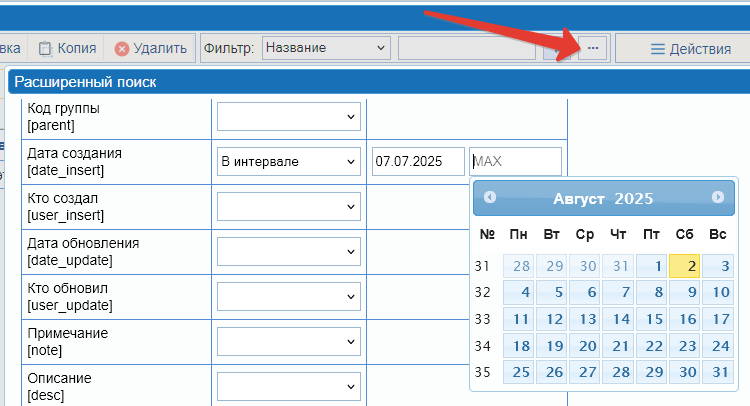Choose August 18 in the calendar
This screenshot has width=750, height=406.
pyautogui.click(x=518, y=346)
